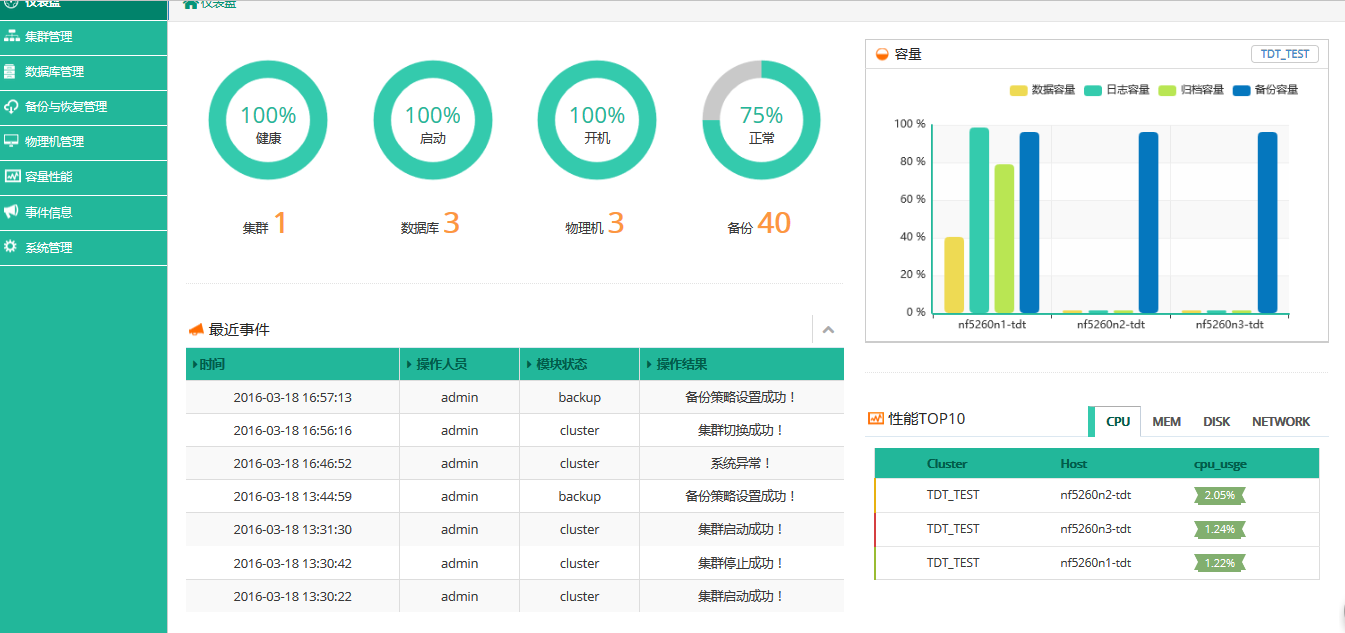Click the nf5260n1-tdt label on chart axis

click(x=992, y=324)
